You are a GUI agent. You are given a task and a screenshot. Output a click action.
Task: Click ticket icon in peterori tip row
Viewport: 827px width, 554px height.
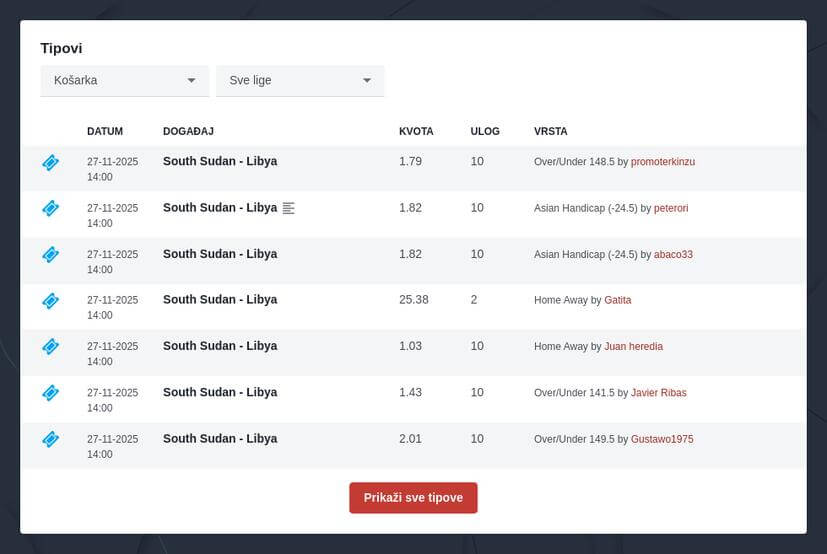tap(50, 208)
